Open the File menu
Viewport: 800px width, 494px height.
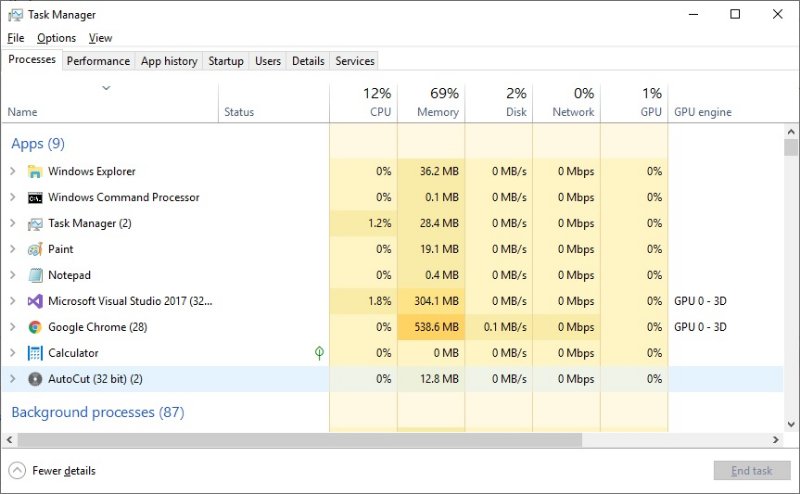(x=16, y=38)
